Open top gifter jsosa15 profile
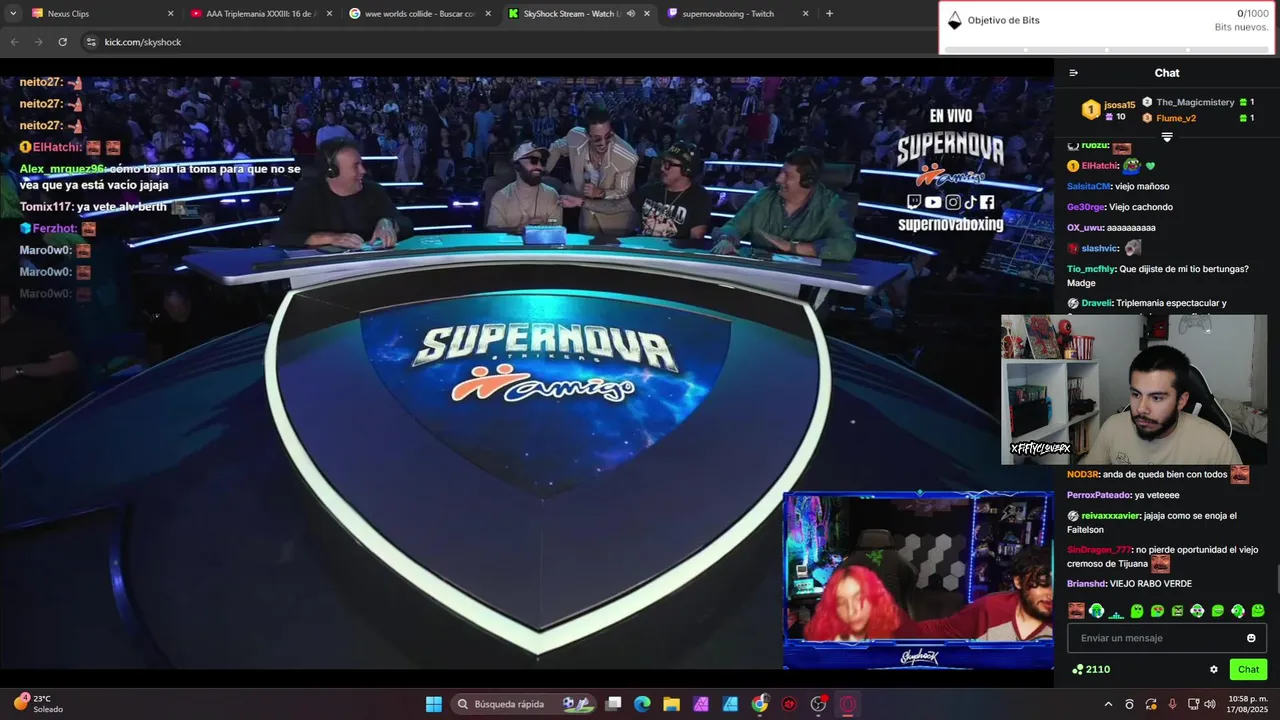Viewport: 1280px width, 720px height. tap(1110, 110)
